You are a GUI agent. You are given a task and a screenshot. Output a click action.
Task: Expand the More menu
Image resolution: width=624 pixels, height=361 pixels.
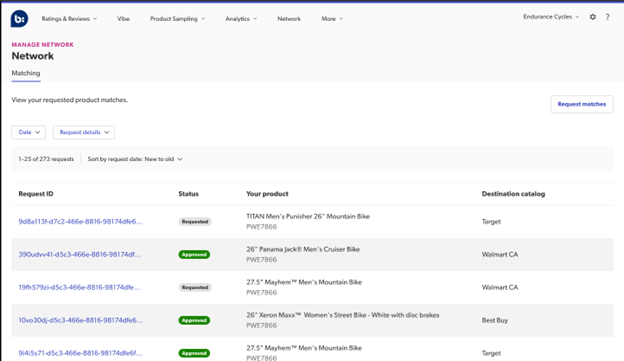tap(332, 19)
